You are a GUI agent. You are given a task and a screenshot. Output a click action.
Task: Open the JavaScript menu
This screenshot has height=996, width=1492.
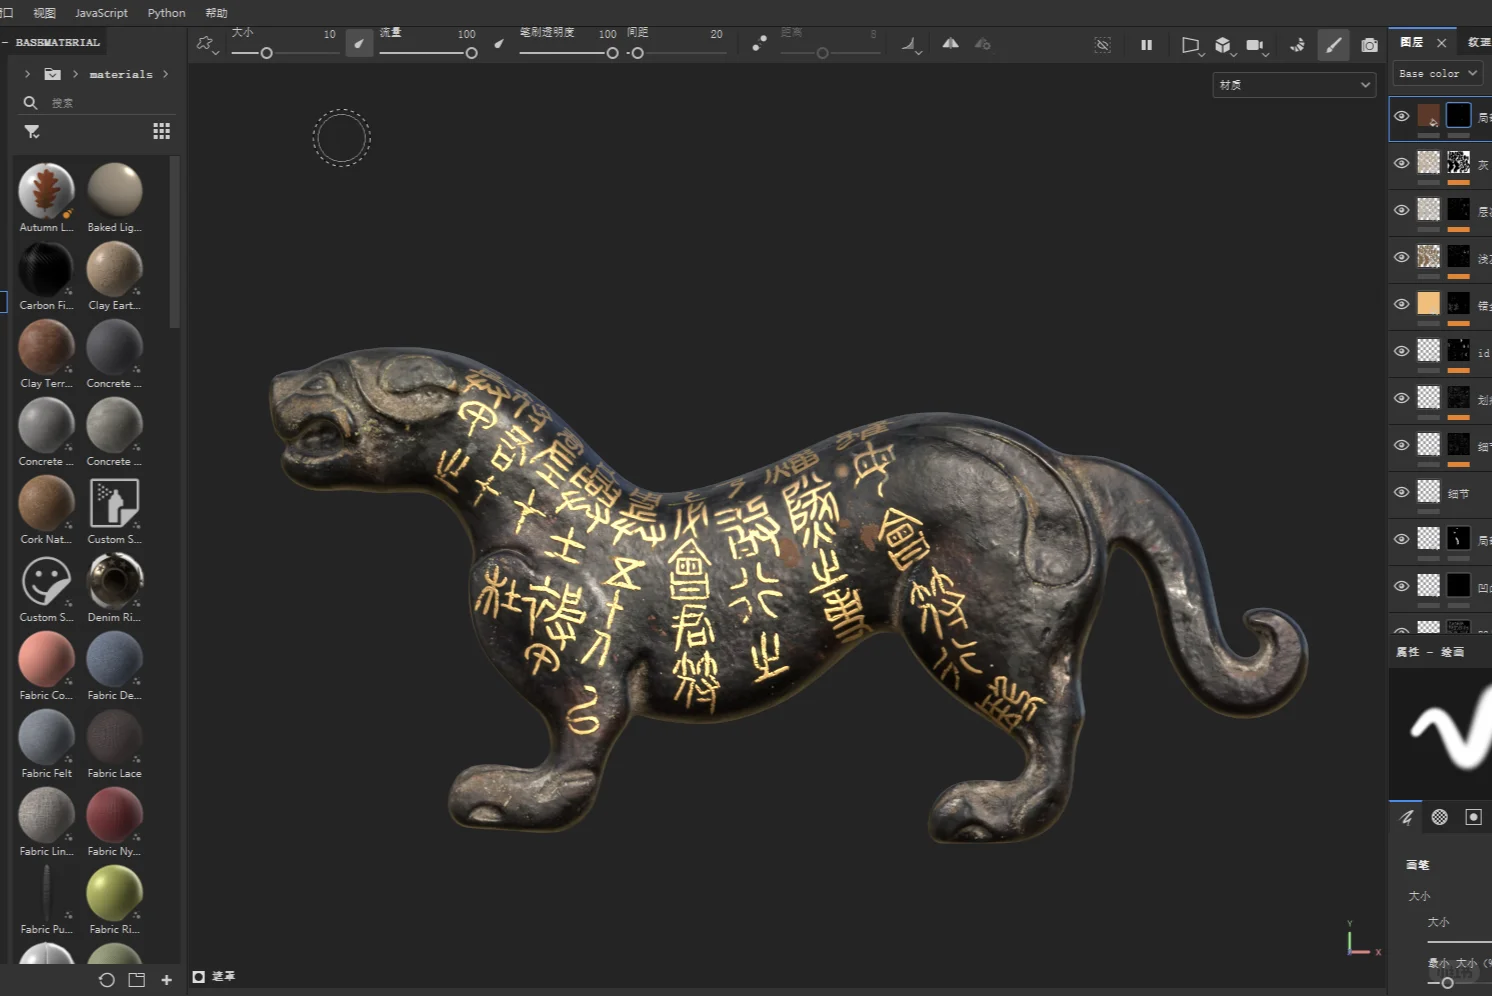point(101,13)
